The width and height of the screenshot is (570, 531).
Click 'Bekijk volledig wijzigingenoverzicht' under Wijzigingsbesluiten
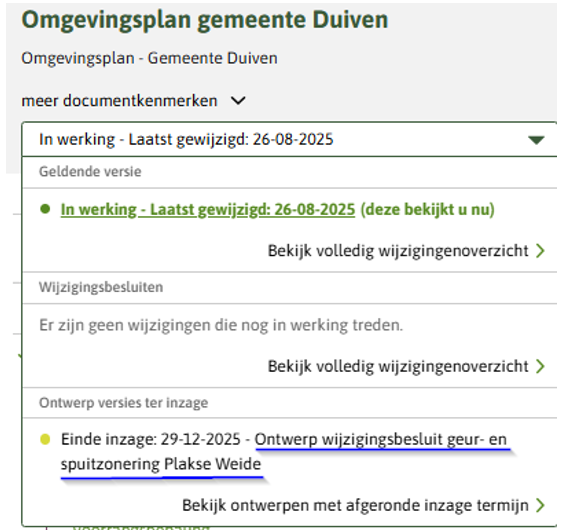point(406,366)
